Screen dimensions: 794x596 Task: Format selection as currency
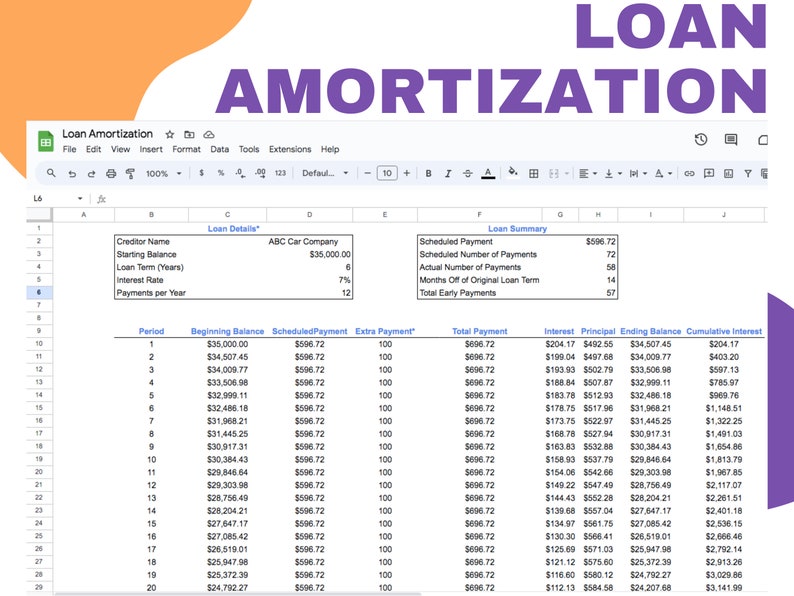[x=202, y=173]
